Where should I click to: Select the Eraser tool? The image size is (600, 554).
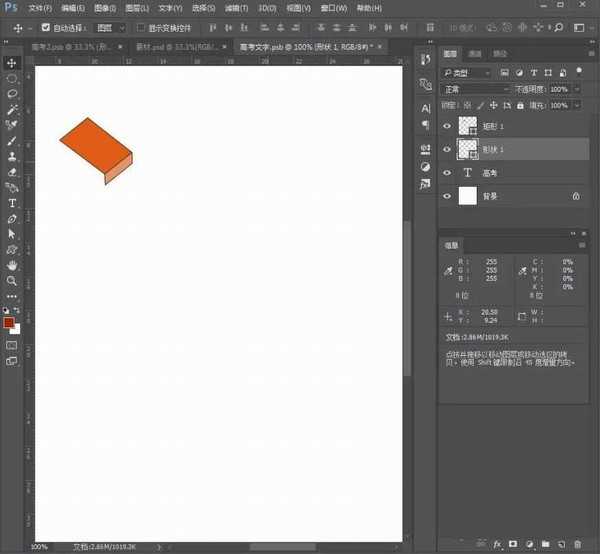tap(12, 172)
